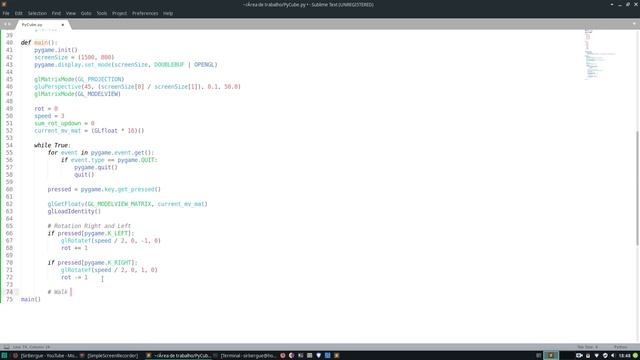Switch to the Terminal taskbar window

(x=244, y=356)
